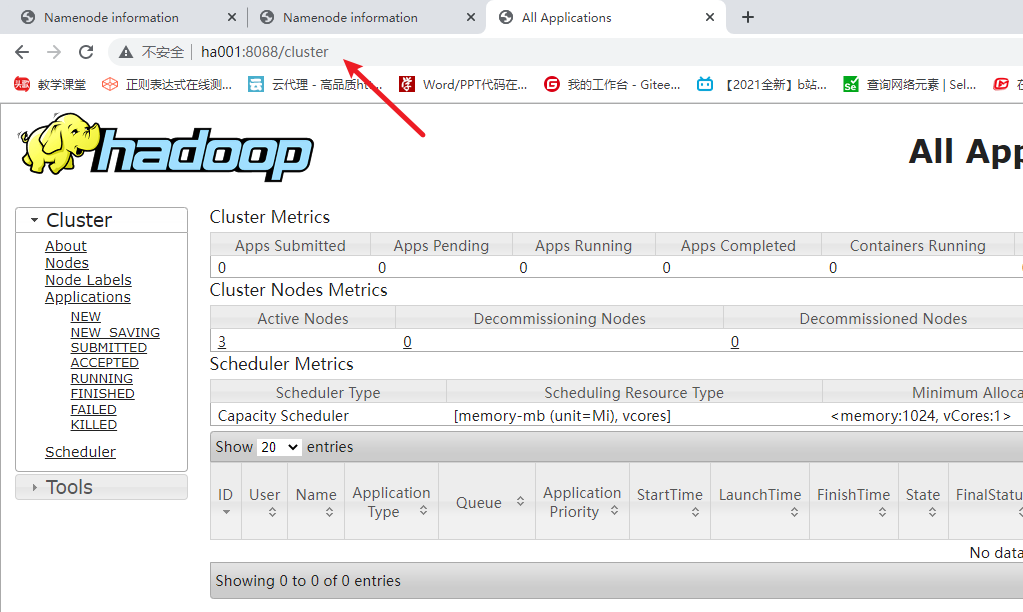Image resolution: width=1023 pixels, height=612 pixels.
Task: Sort table by User column
Action: tap(265, 501)
